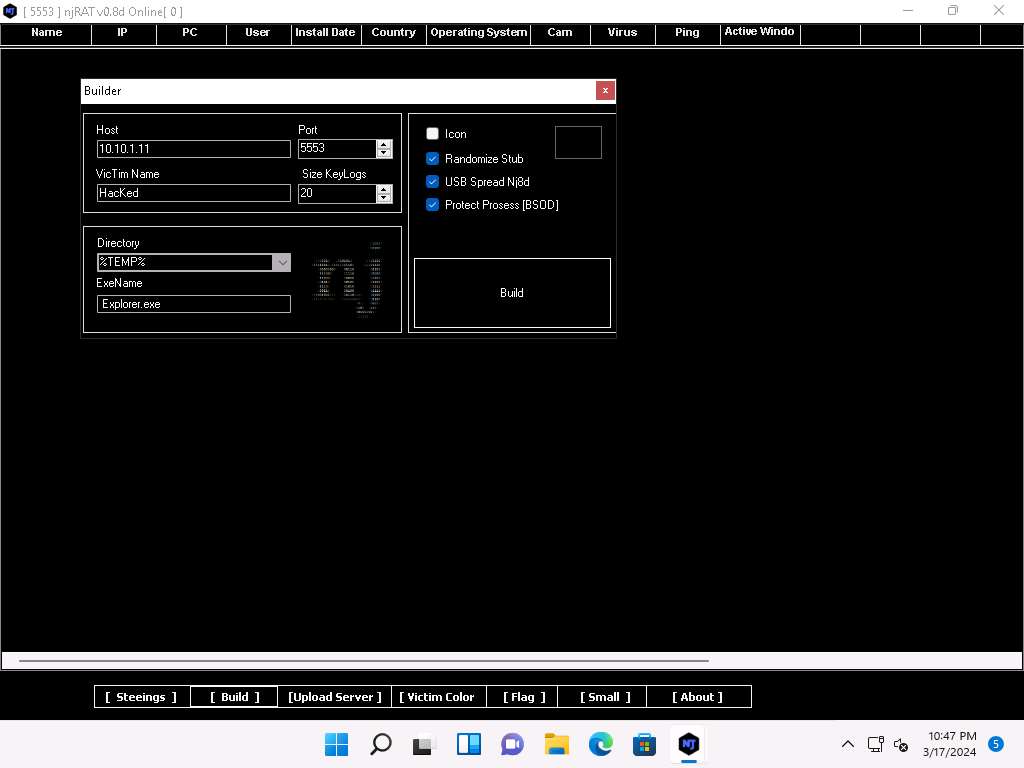Viewport: 1024px width, 768px height.
Task: Open the [ About ] menu item
Action: coord(698,697)
